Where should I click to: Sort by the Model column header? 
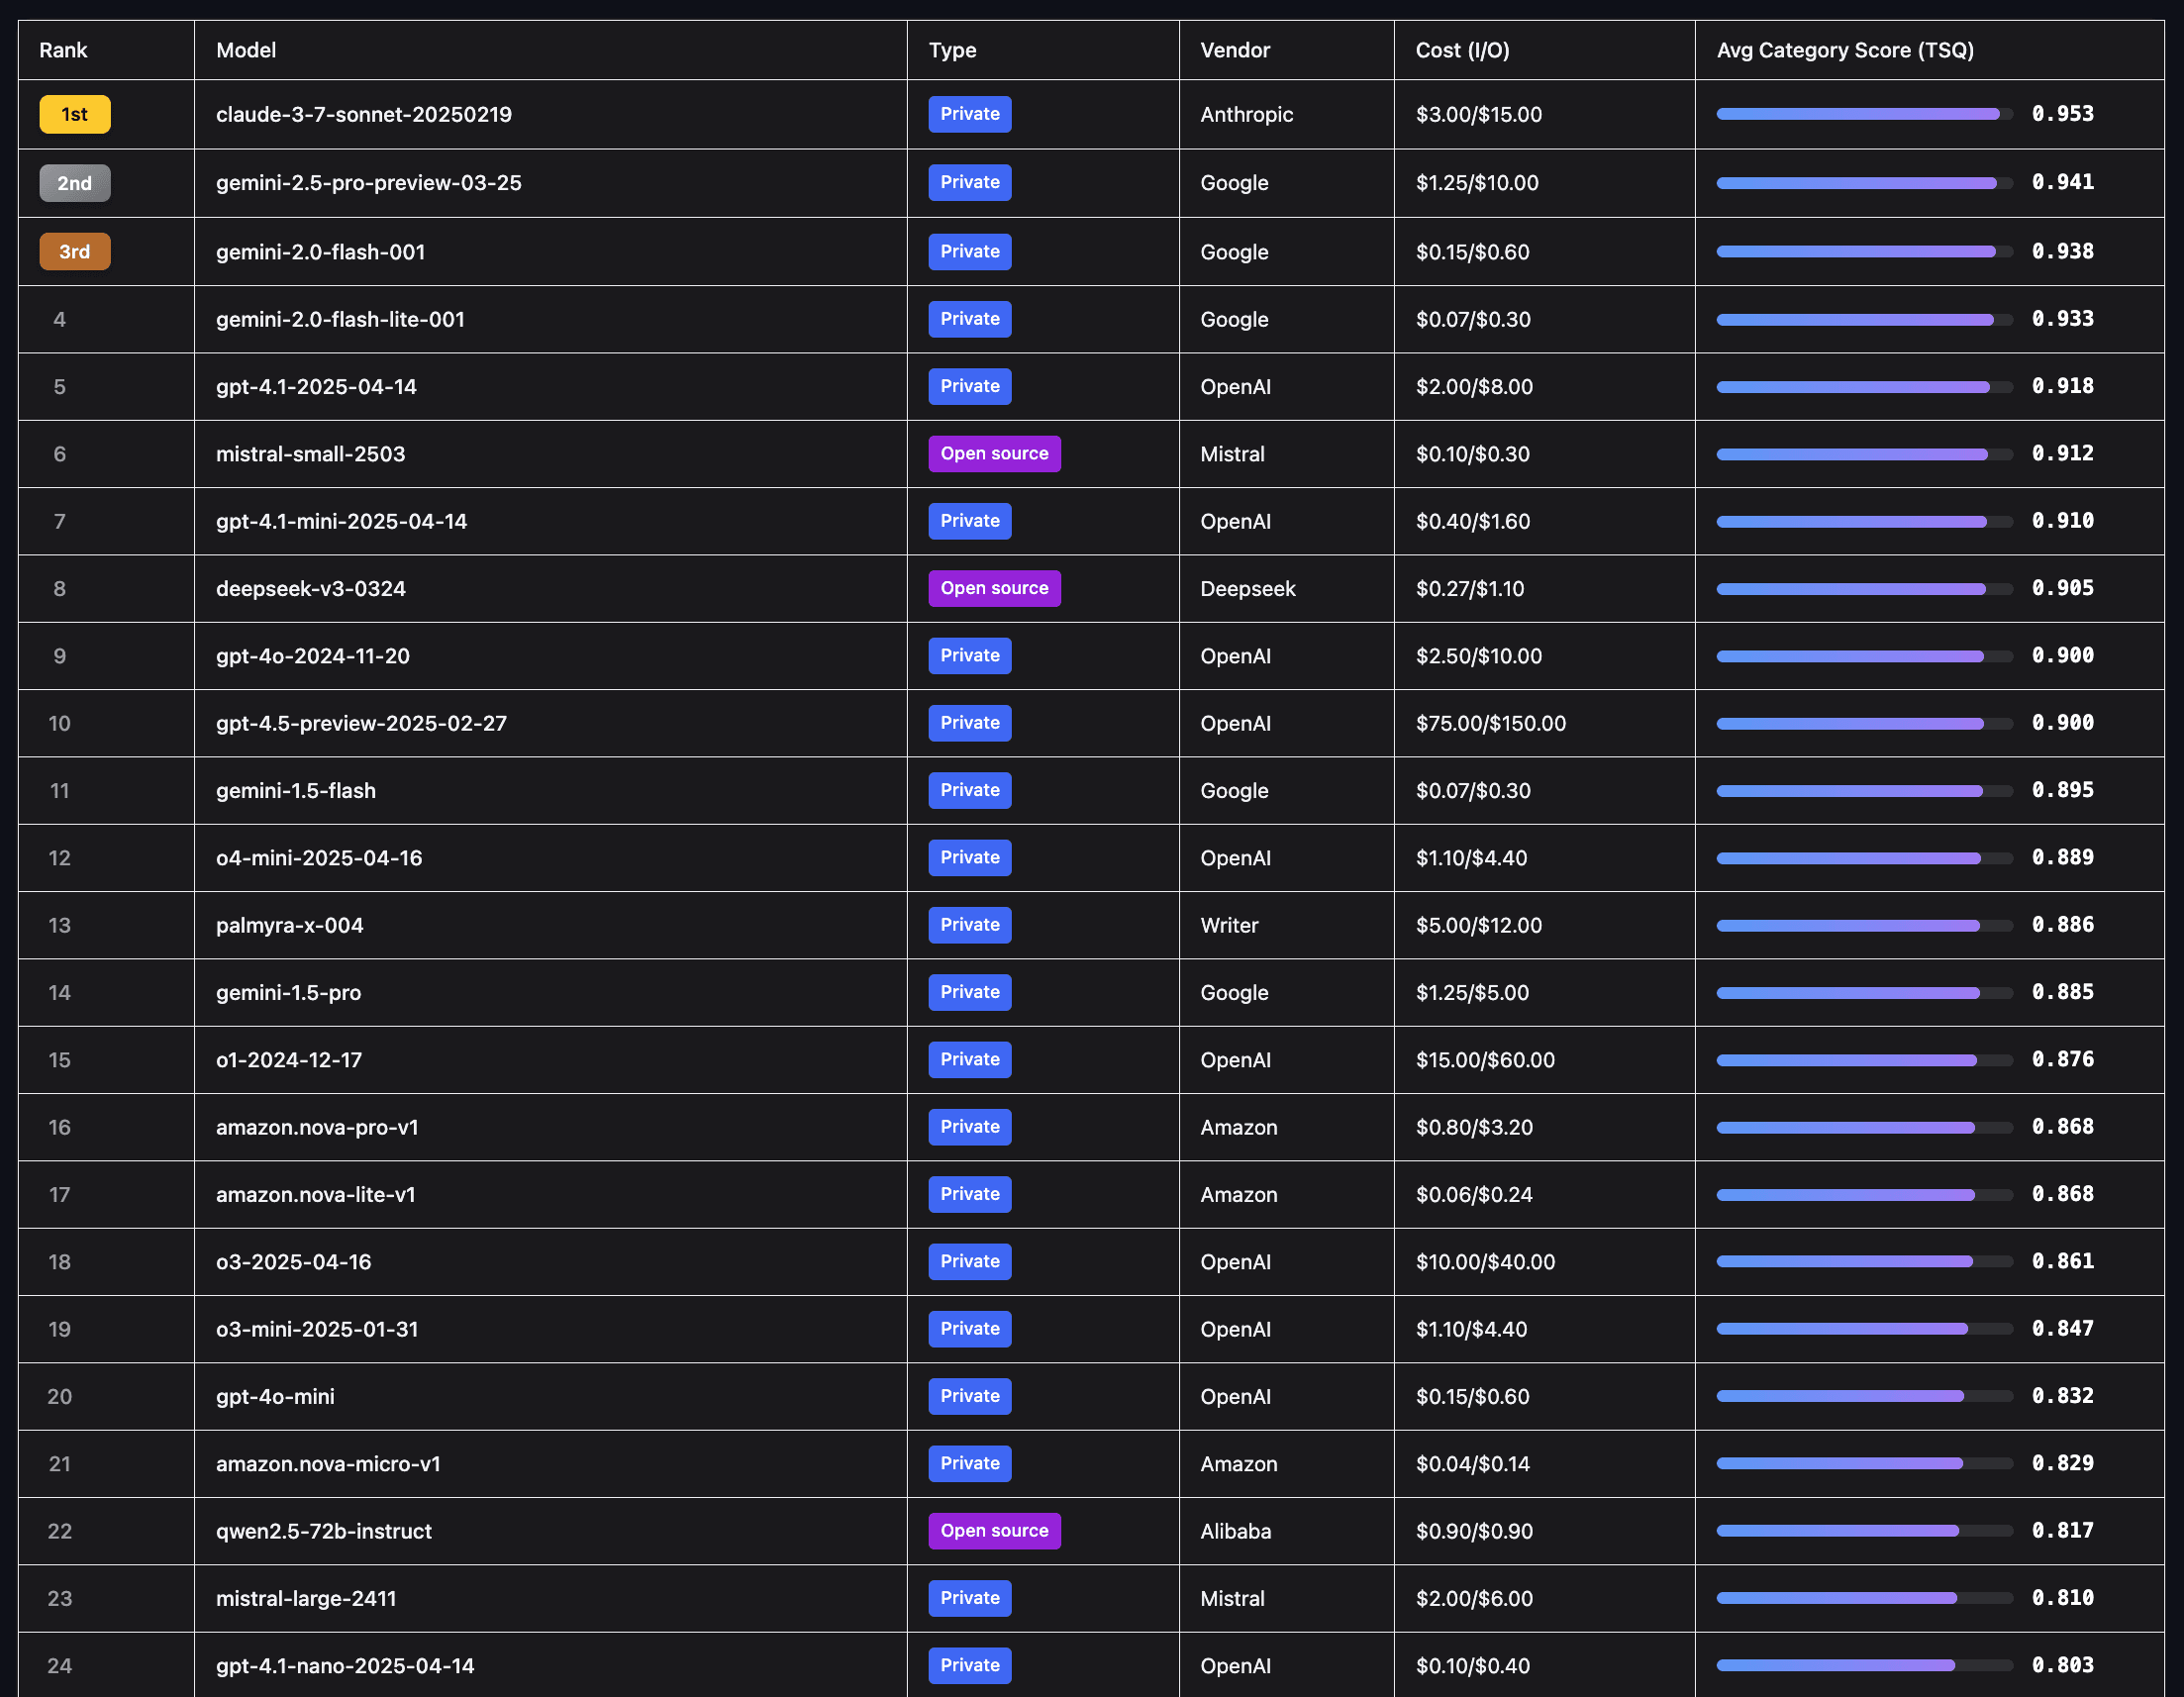[x=246, y=50]
